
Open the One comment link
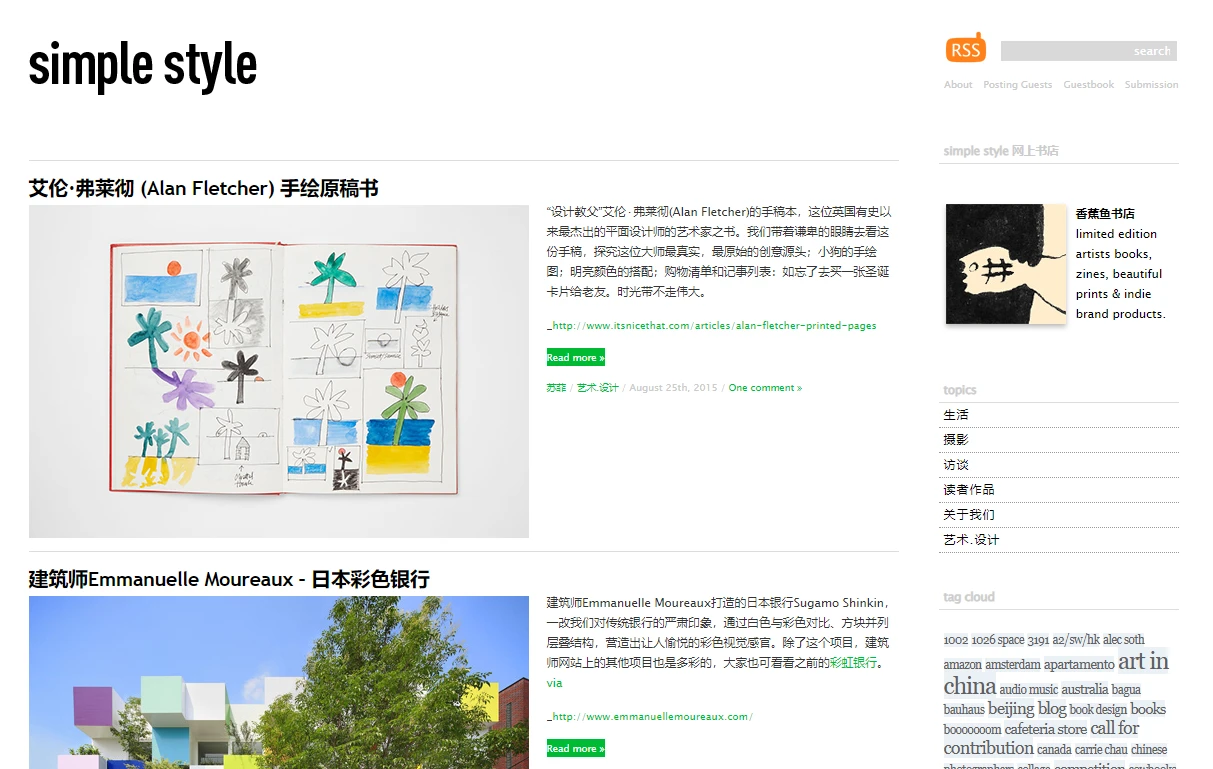click(x=765, y=388)
